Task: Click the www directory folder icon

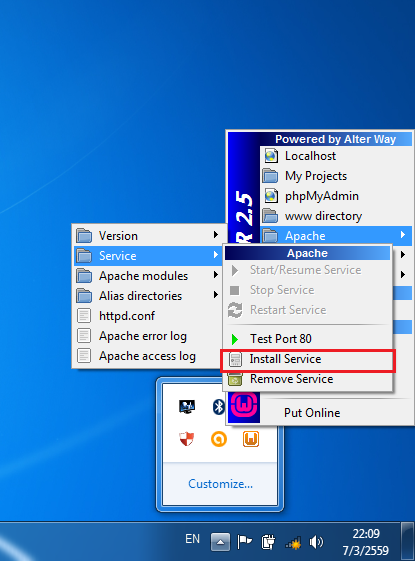Action: pos(270,216)
